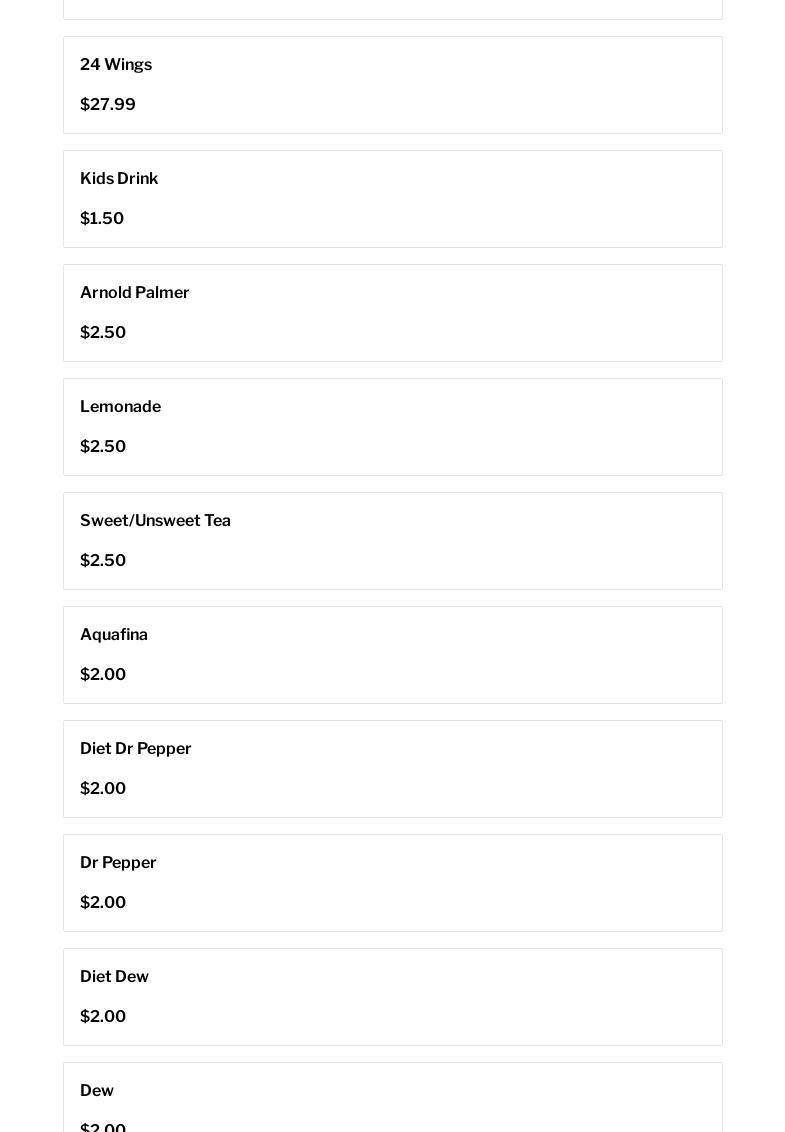Screen dimensions: 785x1132
Task: Select the 24 Wings menu item
Action: tap(116, 65)
